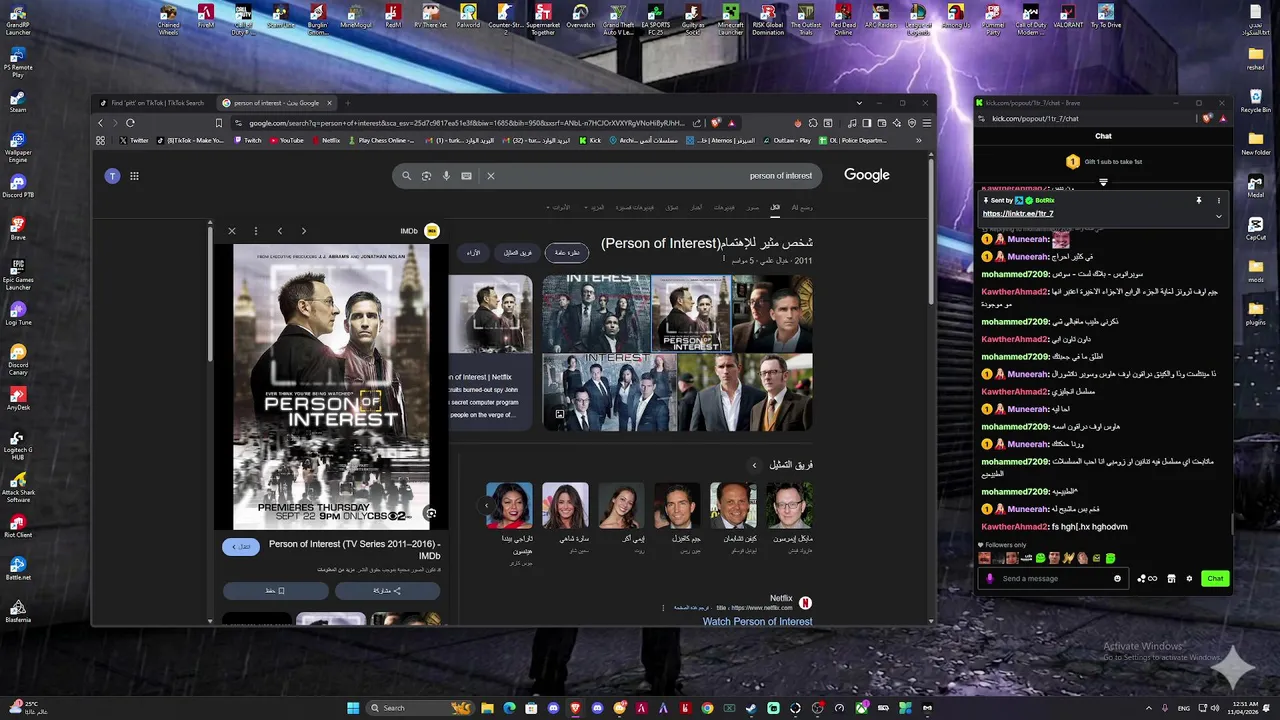1280x720 pixels.
Task: Open Google Lens image search icon
Action: click(426, 176)
